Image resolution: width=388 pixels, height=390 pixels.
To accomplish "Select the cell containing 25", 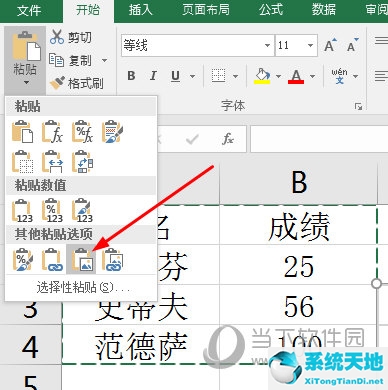I will pyautogui.click(x=299, y=266).
